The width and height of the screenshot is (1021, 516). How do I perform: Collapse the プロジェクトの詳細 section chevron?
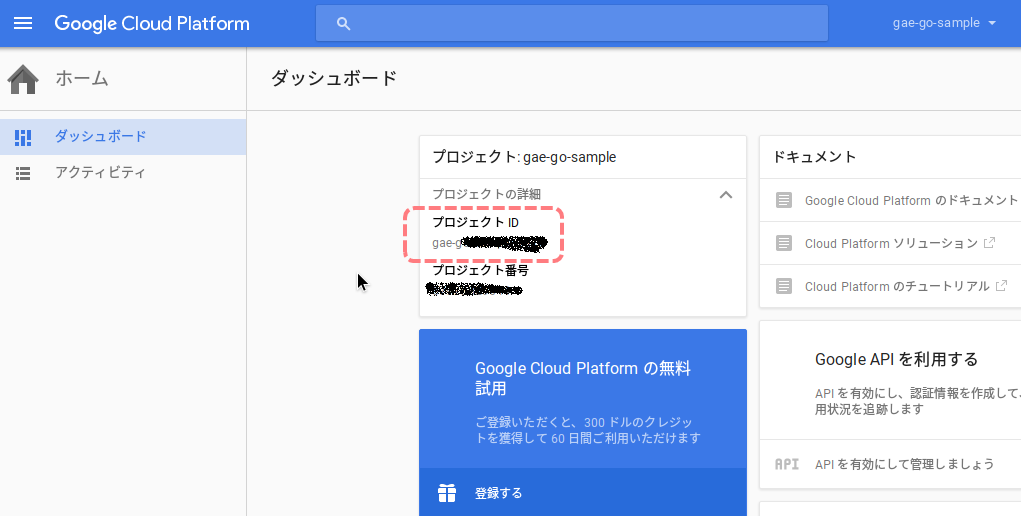pos(725,194)
